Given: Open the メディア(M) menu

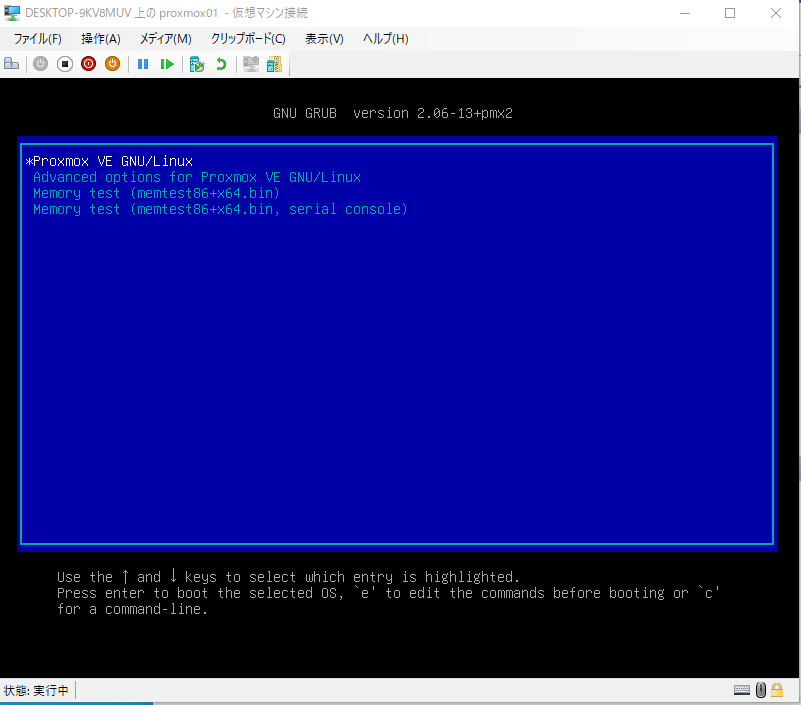Looking at the screenshot, I should [x=165, y=38].
